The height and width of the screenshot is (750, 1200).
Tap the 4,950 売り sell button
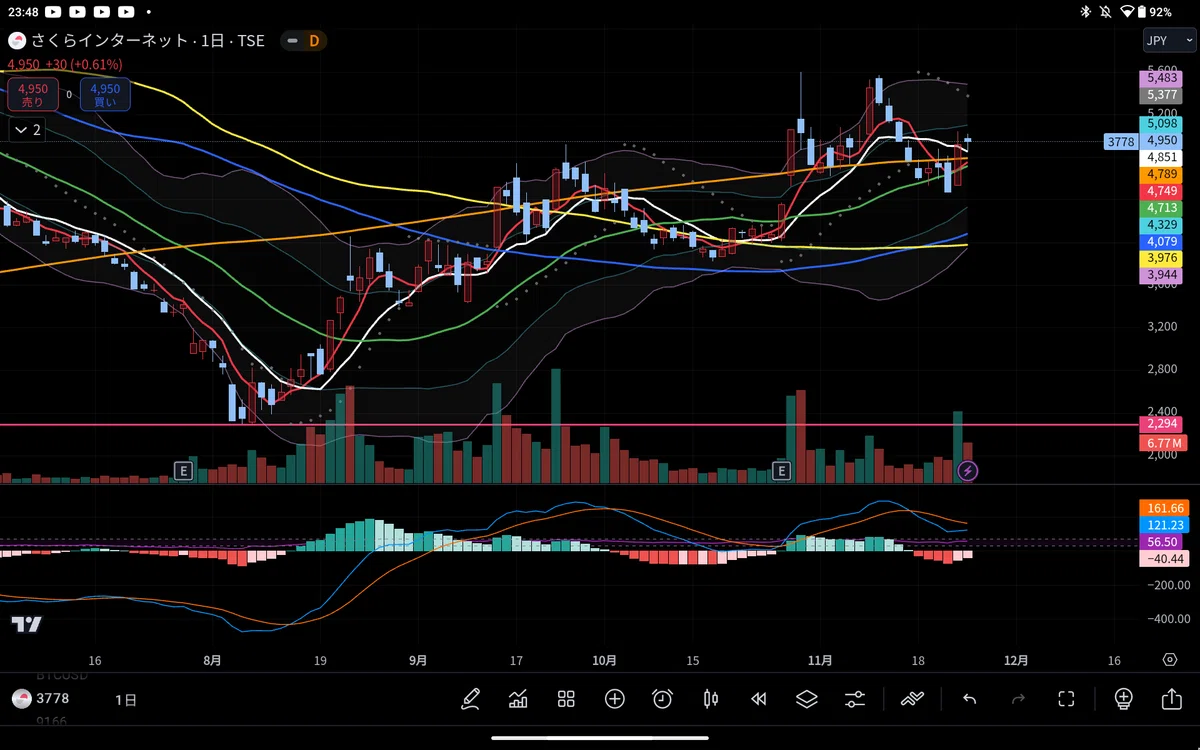[x=34, y=95]
